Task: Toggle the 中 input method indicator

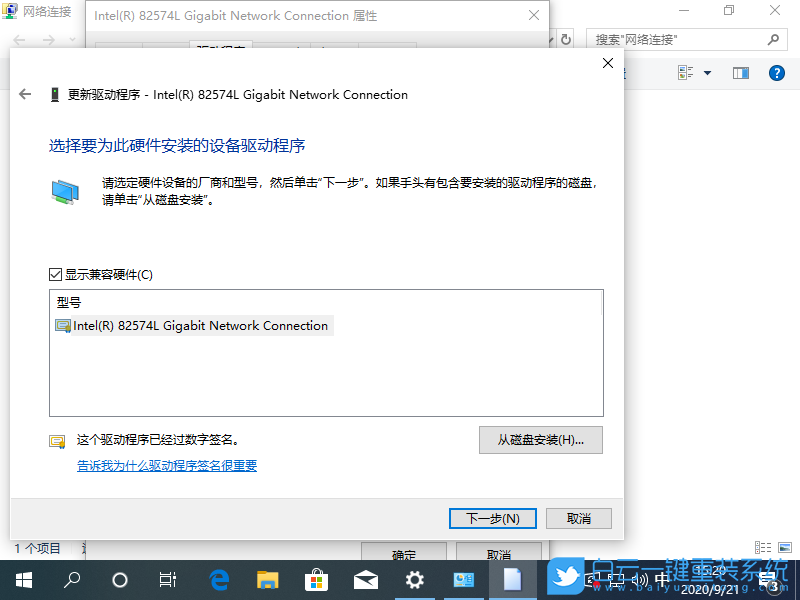Action: pos(662,580)
